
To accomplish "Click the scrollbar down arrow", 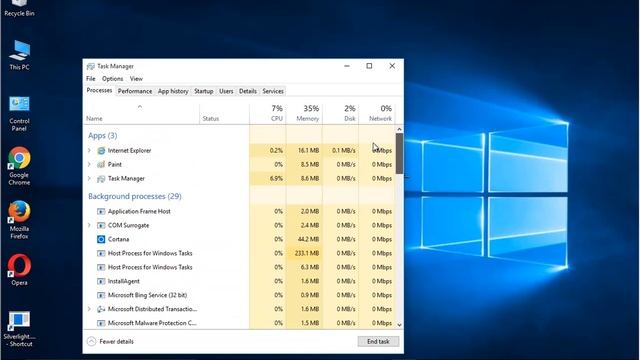I will pos(399,325).
